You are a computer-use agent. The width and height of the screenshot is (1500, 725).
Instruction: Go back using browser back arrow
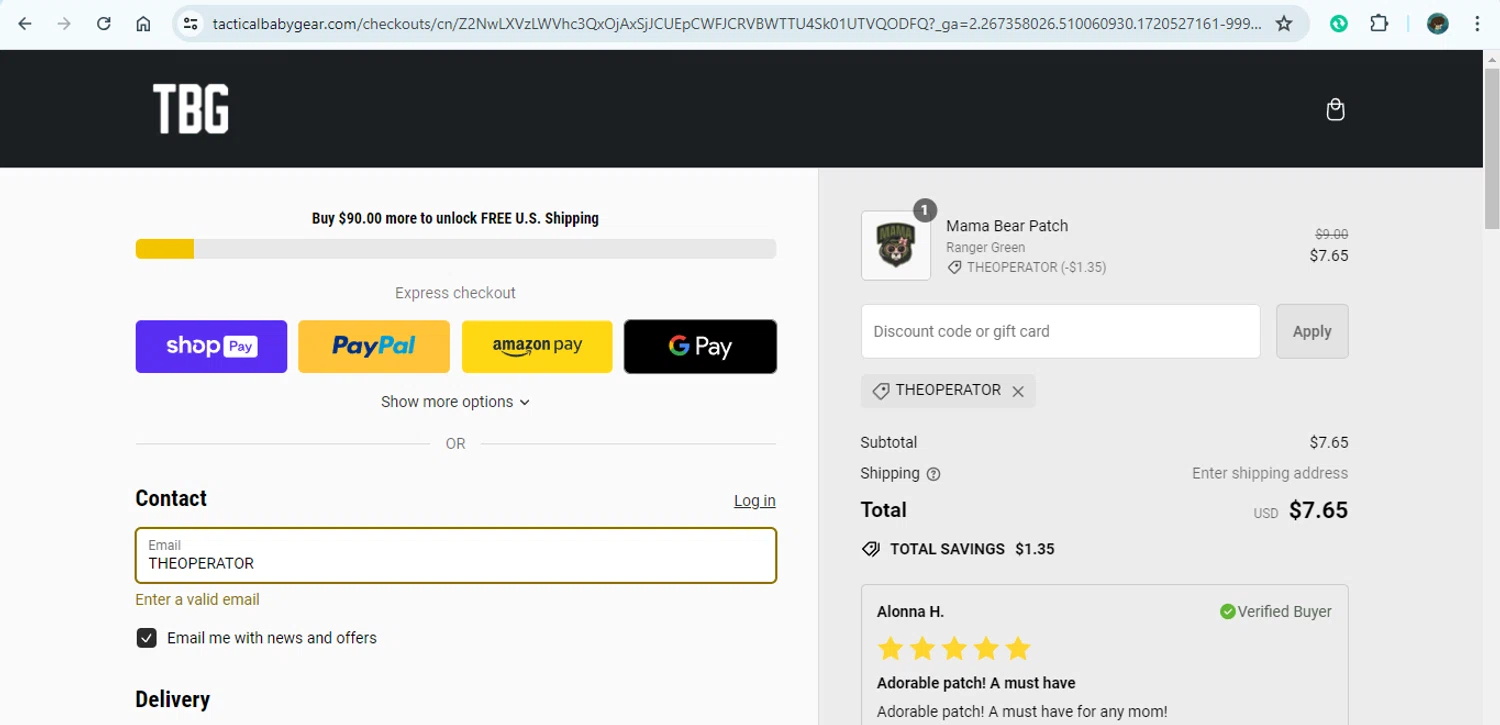[x=25, y=23]
